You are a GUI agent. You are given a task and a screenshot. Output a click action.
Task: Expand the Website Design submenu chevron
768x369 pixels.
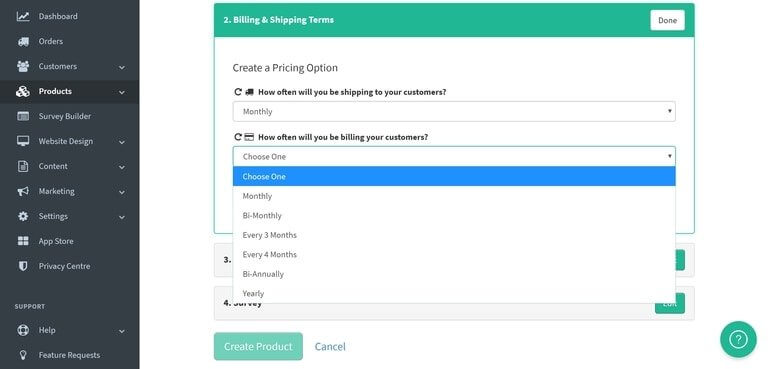(x=121, y=142)
